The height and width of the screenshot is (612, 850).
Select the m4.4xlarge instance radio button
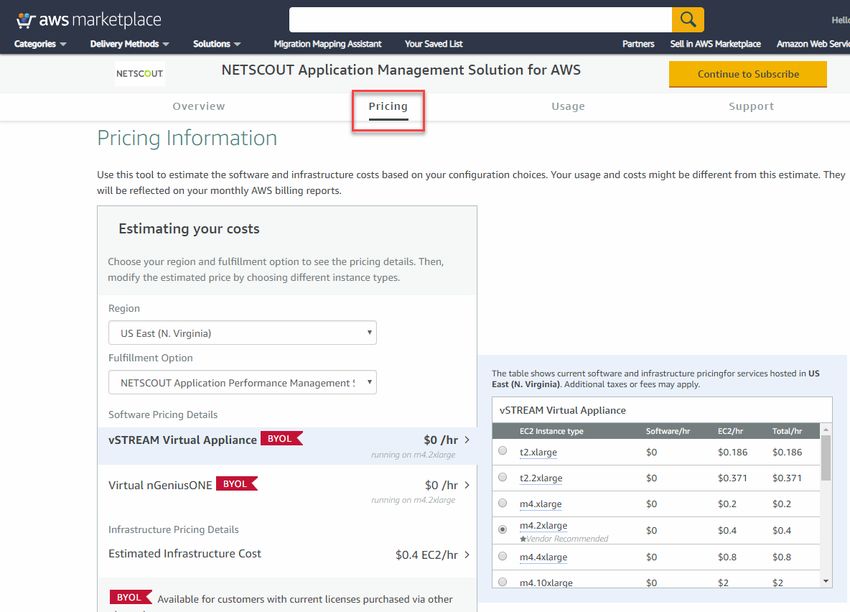coord(503,556)
